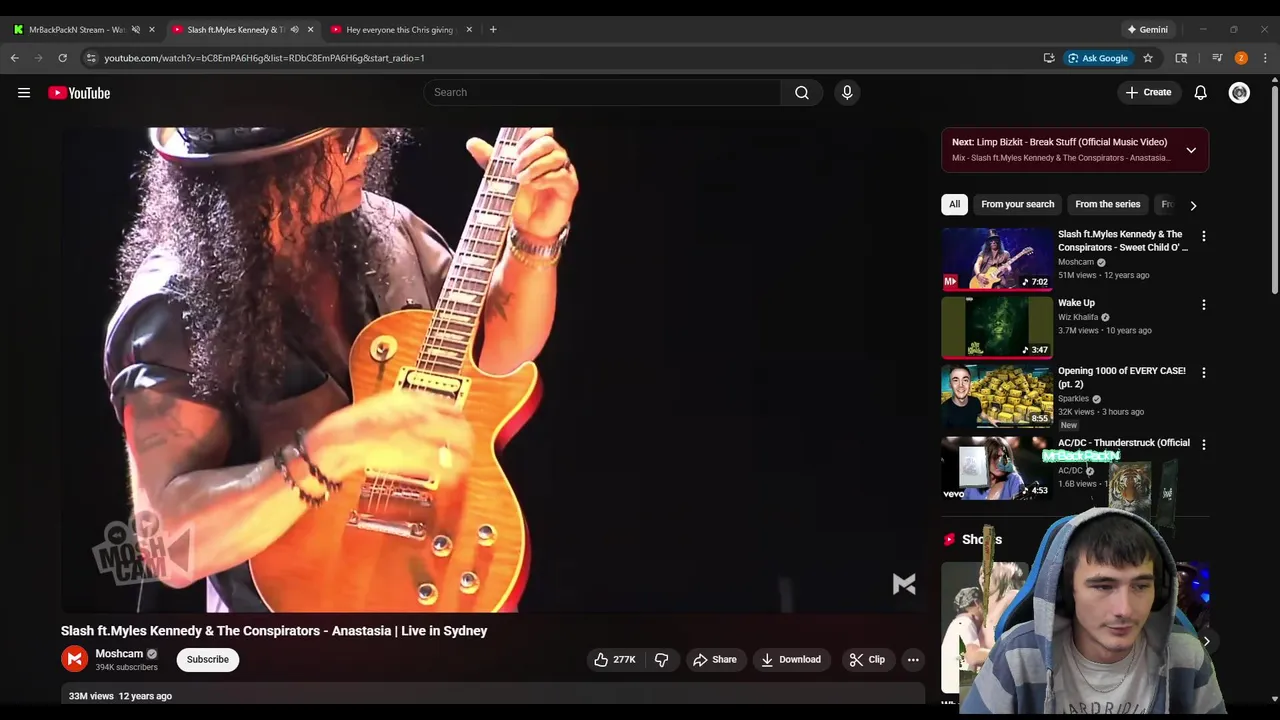Open the Chrome tab search icon beside Ask Google

(1181, 58)
